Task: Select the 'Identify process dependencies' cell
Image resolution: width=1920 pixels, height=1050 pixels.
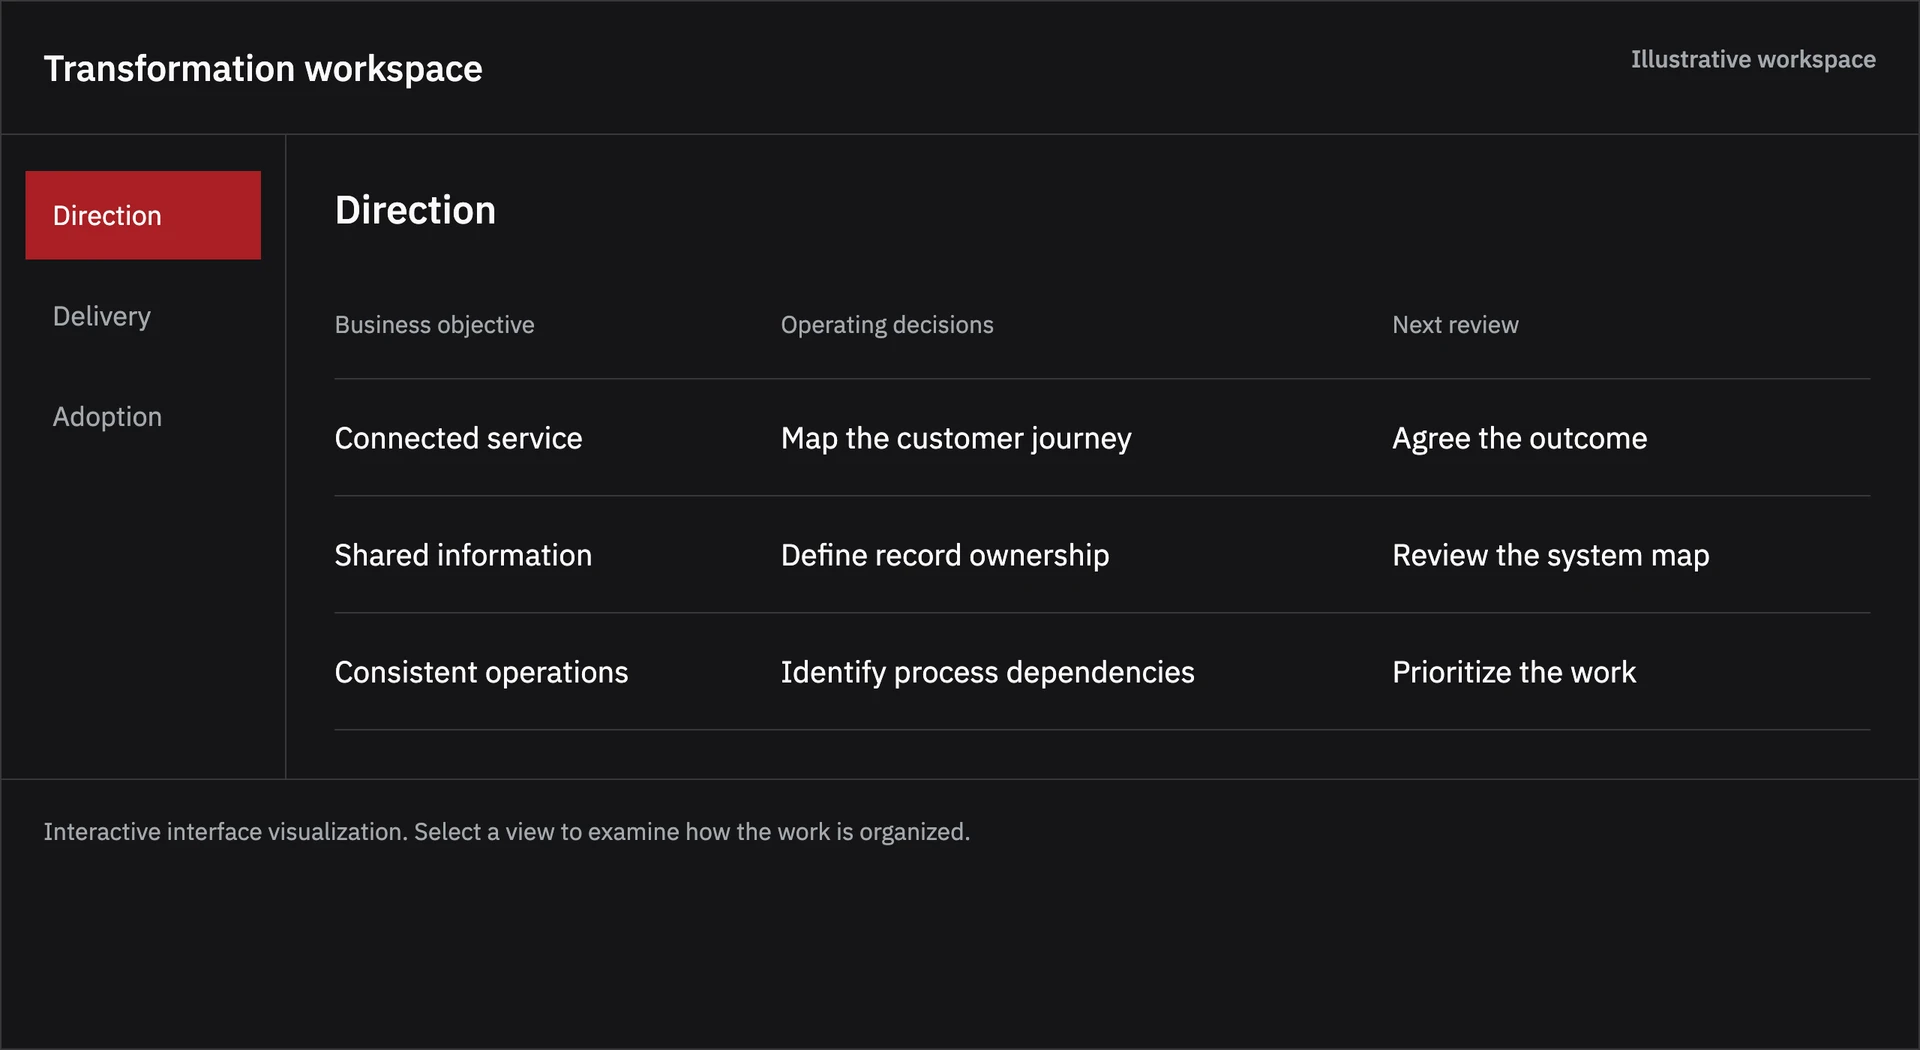Action: (987, 672)
